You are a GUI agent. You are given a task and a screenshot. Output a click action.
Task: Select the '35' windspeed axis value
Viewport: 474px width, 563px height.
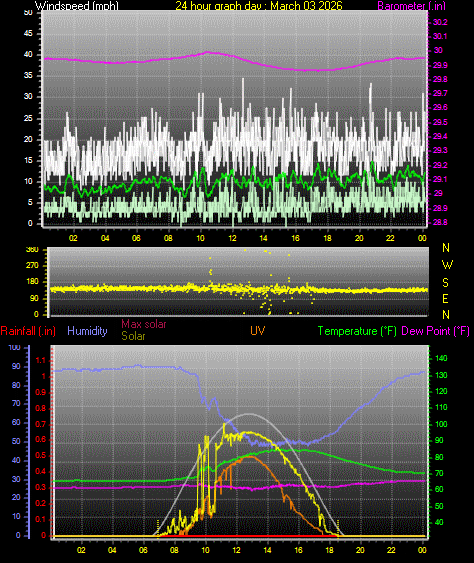[28, 75]
